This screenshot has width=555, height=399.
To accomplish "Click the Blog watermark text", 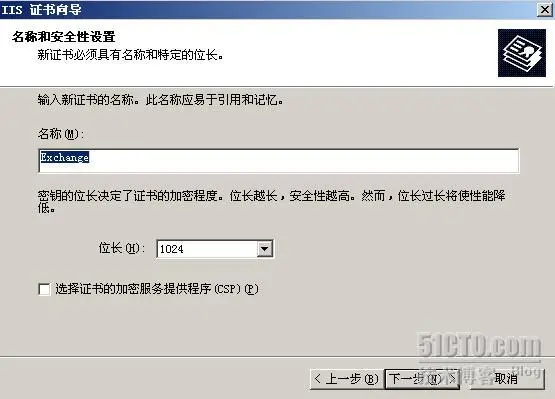I will pyautogui.click(x=526, y=371).
